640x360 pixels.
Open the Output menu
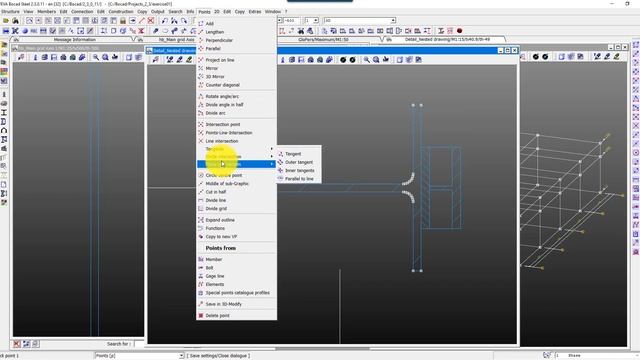[x=158, y=11]
